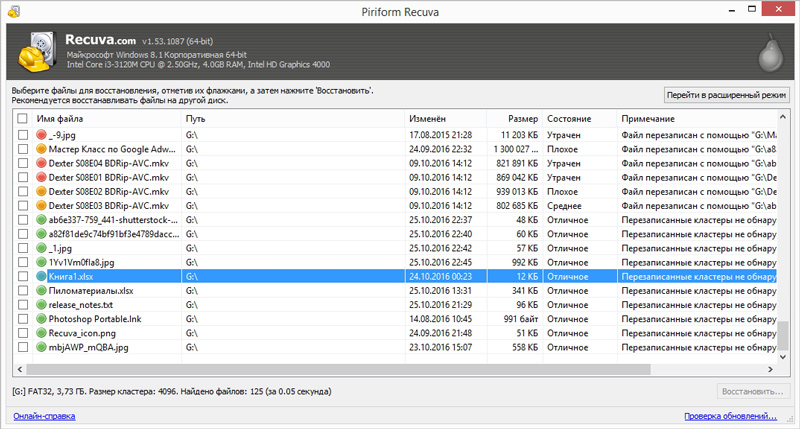Sort by the Имя файла column header

click(107, 118)
